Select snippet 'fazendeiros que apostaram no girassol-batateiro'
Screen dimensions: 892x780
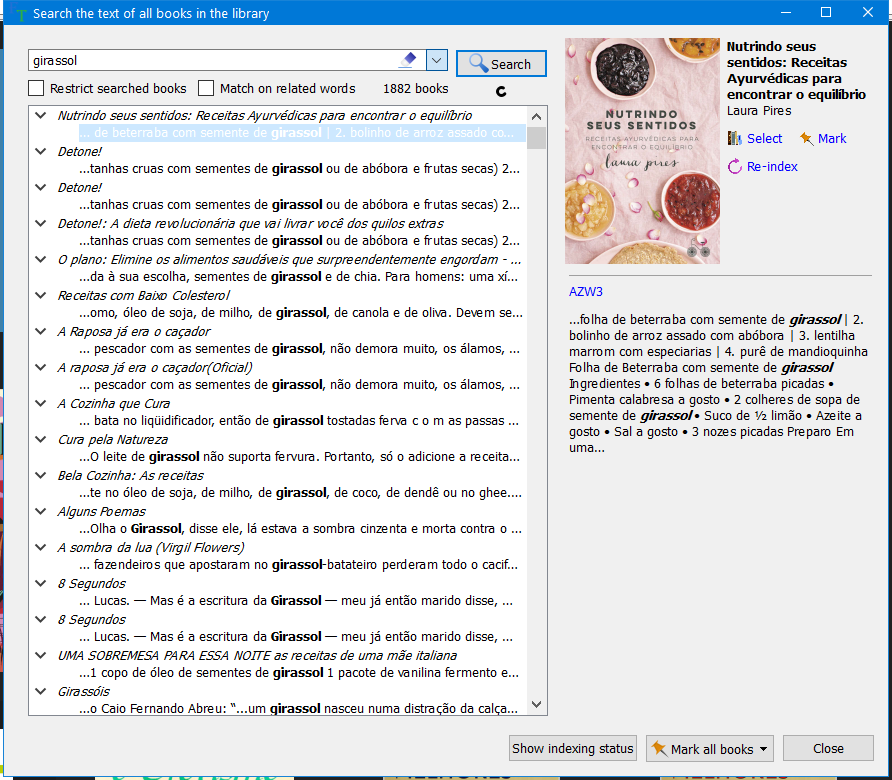299,564
